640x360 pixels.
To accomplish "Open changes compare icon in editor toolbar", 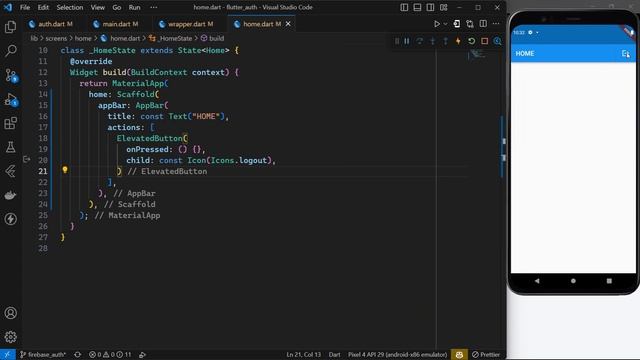I will (470, 24).
